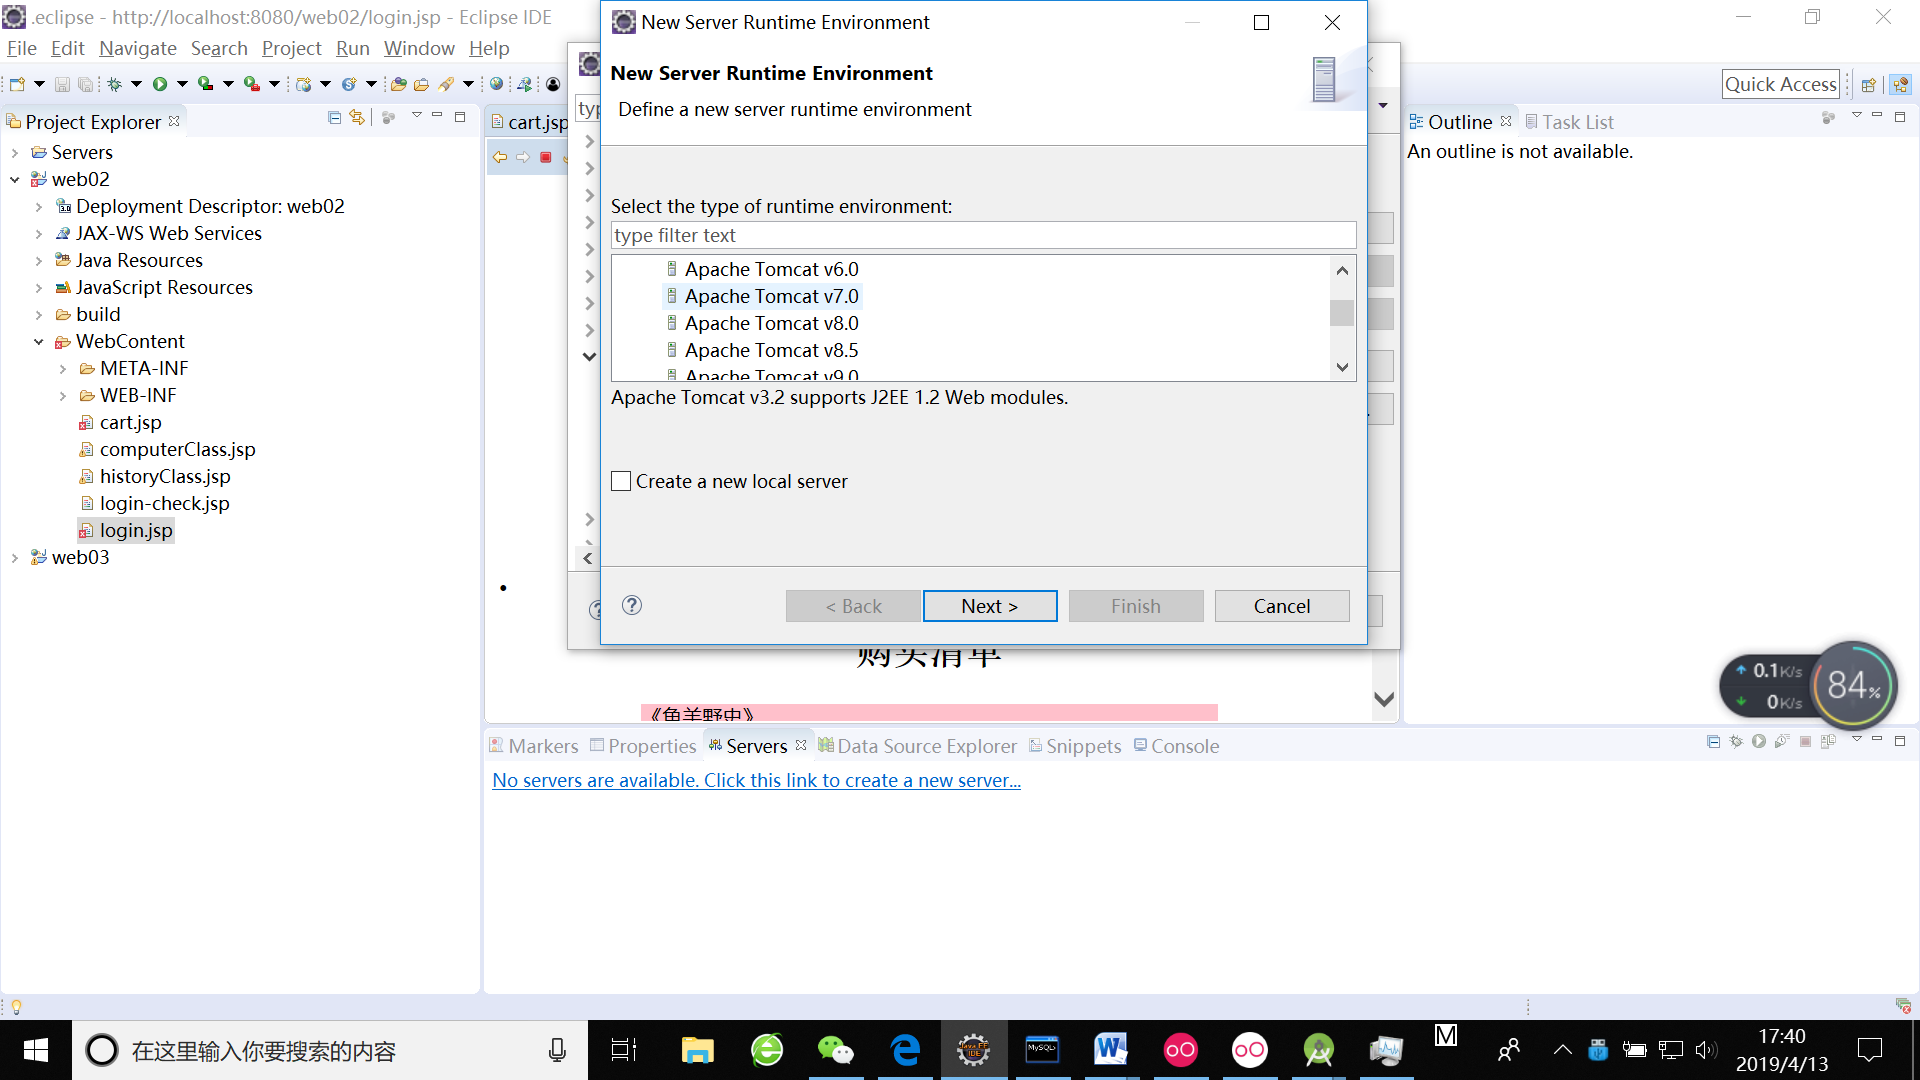Screen dimensions: 1920x1080
Task: Switch to the Console tab
Action: point(1176,746)
